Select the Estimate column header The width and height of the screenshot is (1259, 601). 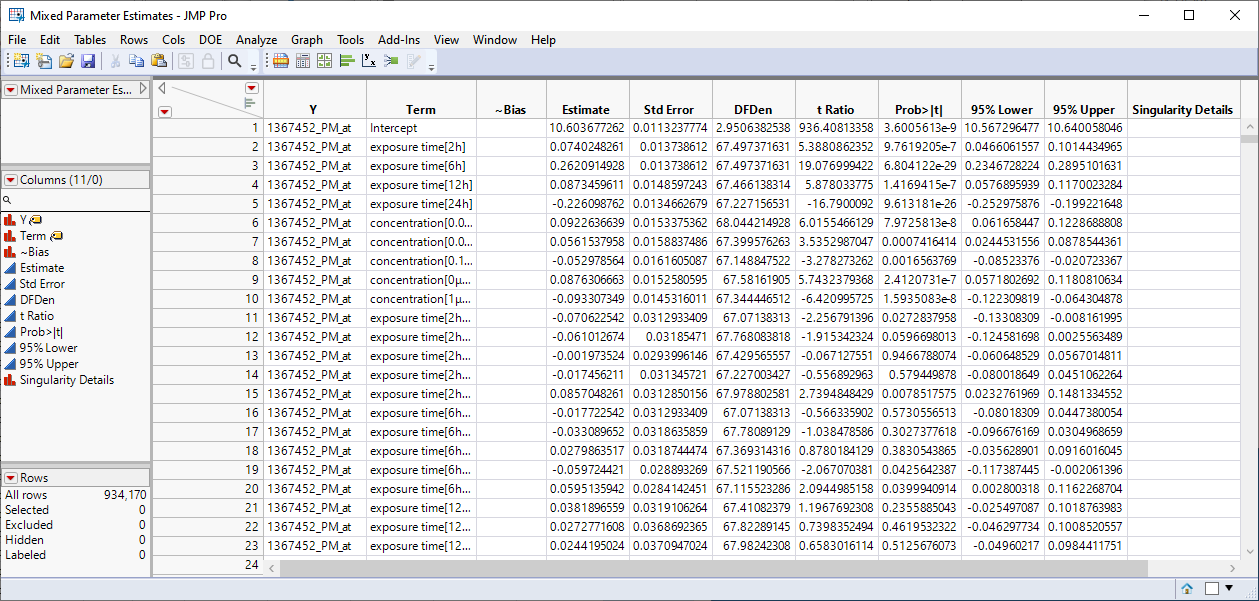click(585, 110)
